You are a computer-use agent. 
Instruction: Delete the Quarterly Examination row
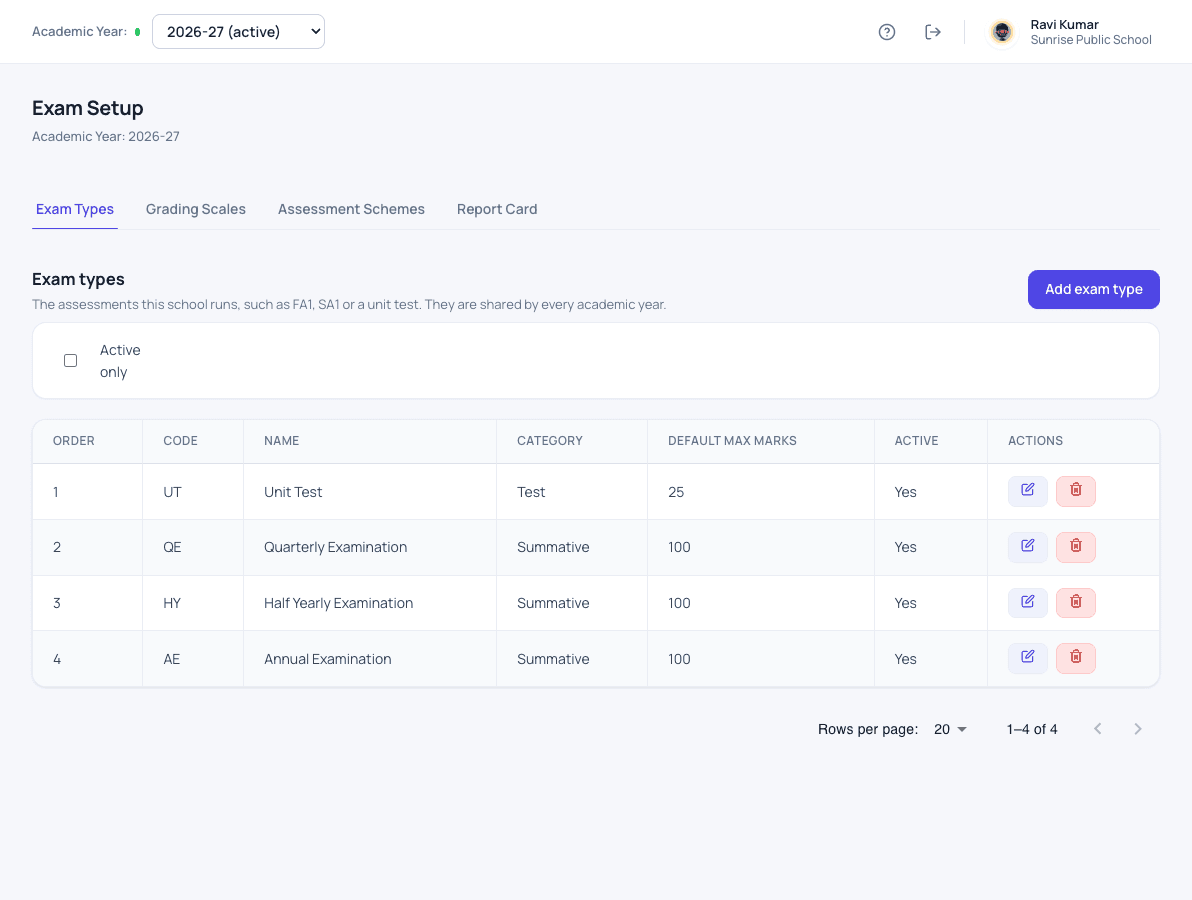[x=1076, y=547]
